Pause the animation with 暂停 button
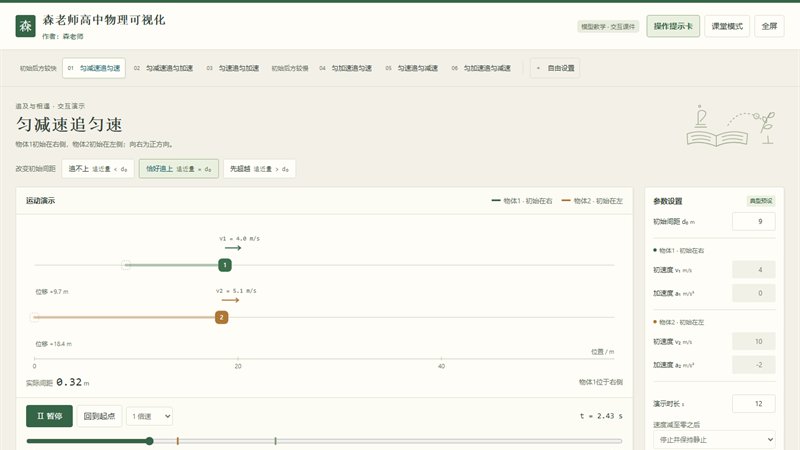This screenshot has width=800, height=450. tap(49, 416)
